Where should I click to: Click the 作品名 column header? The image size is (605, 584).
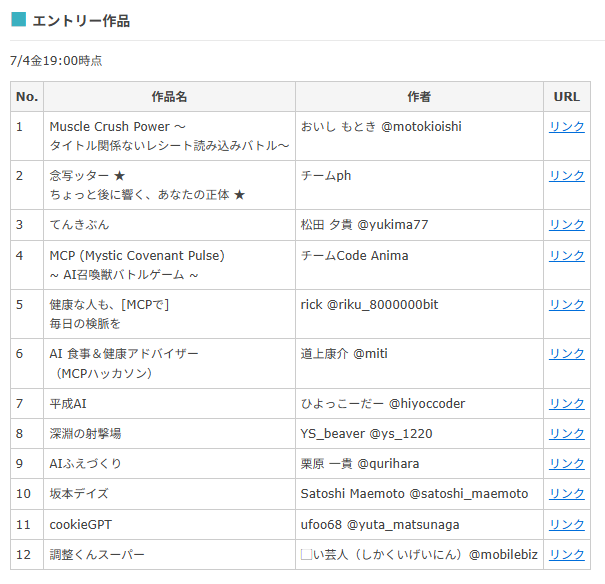pyautogui.click(x=169, y=97)
